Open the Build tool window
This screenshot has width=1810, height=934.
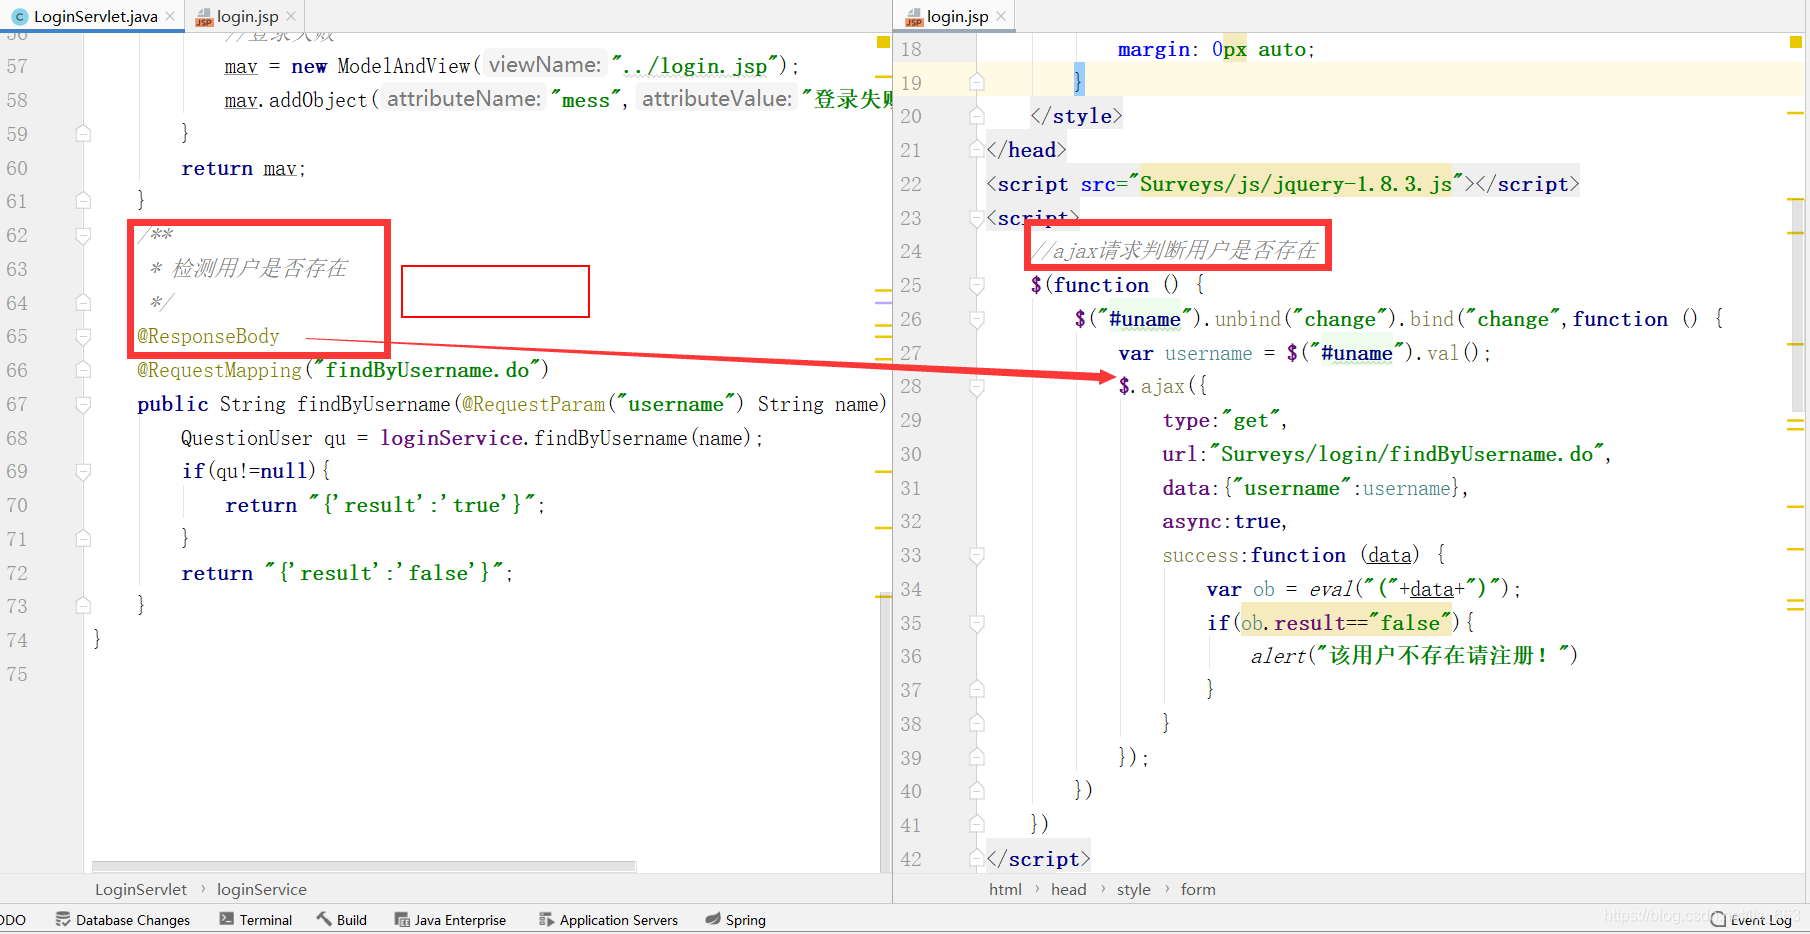click(x=342, y=920)
